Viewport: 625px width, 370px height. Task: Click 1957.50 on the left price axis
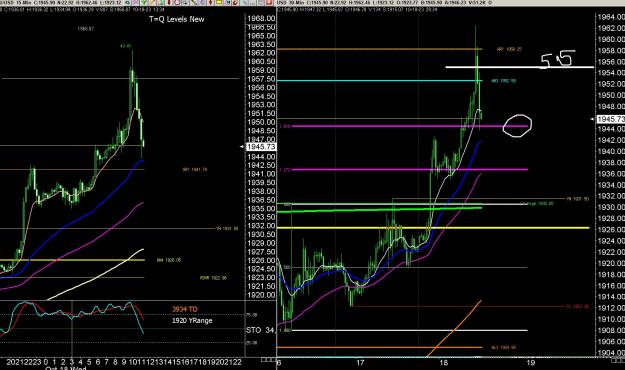click(x=261, y=79)
